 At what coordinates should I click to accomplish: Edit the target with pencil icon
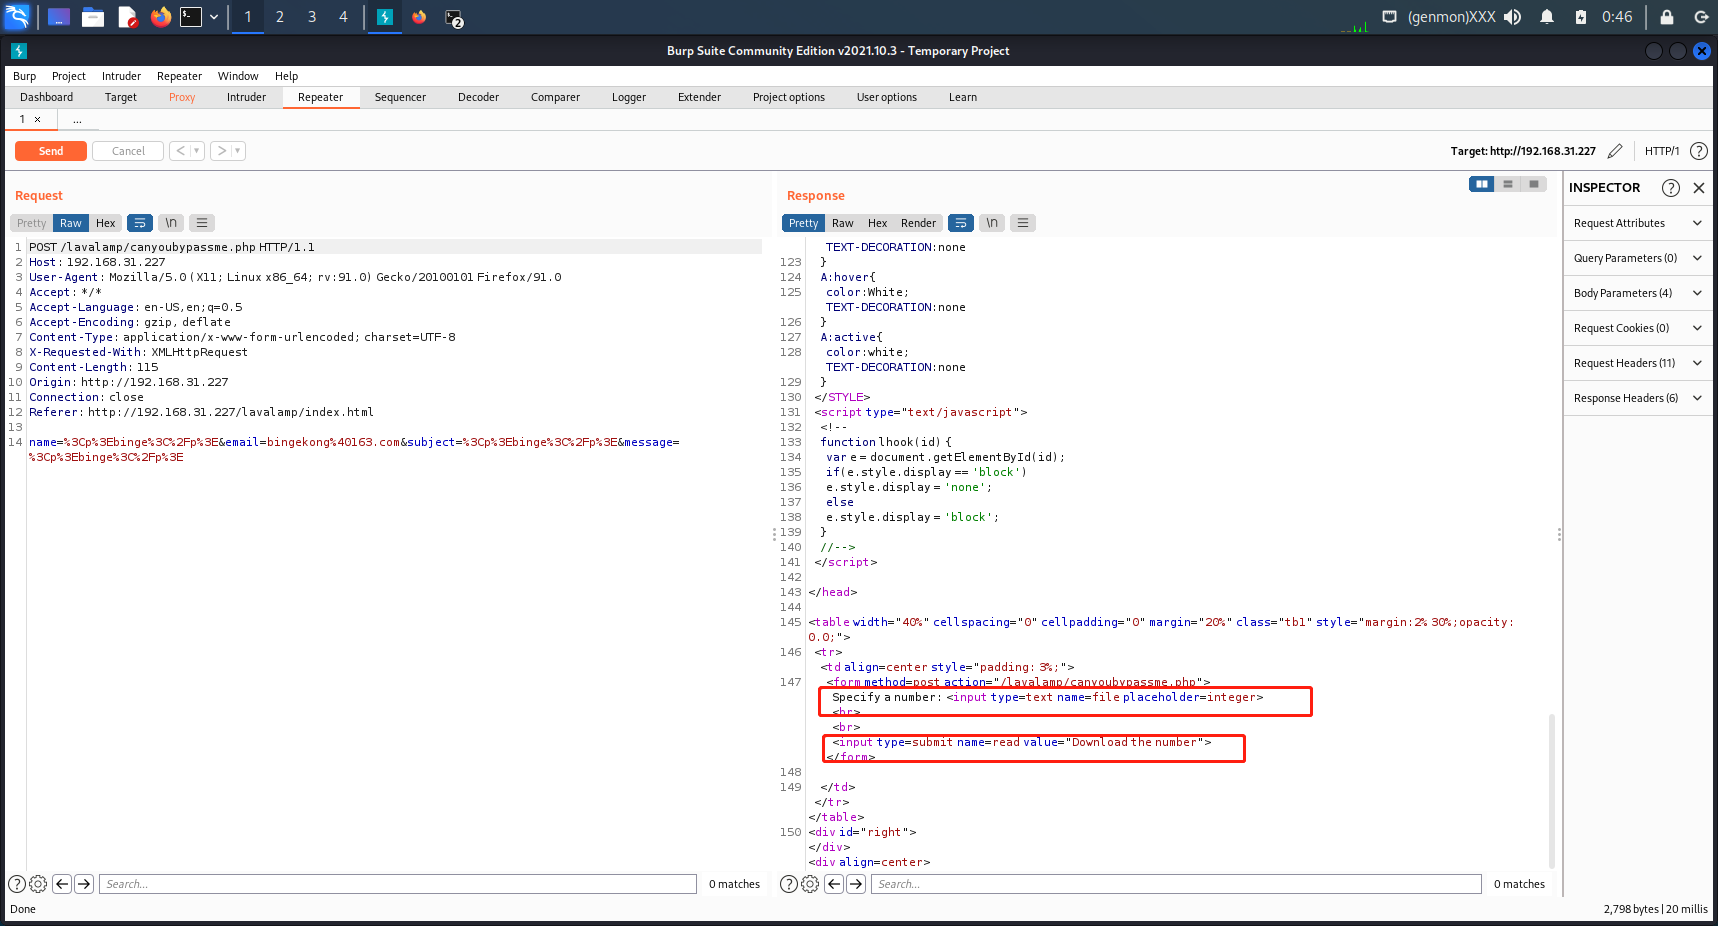(1615, 151)
